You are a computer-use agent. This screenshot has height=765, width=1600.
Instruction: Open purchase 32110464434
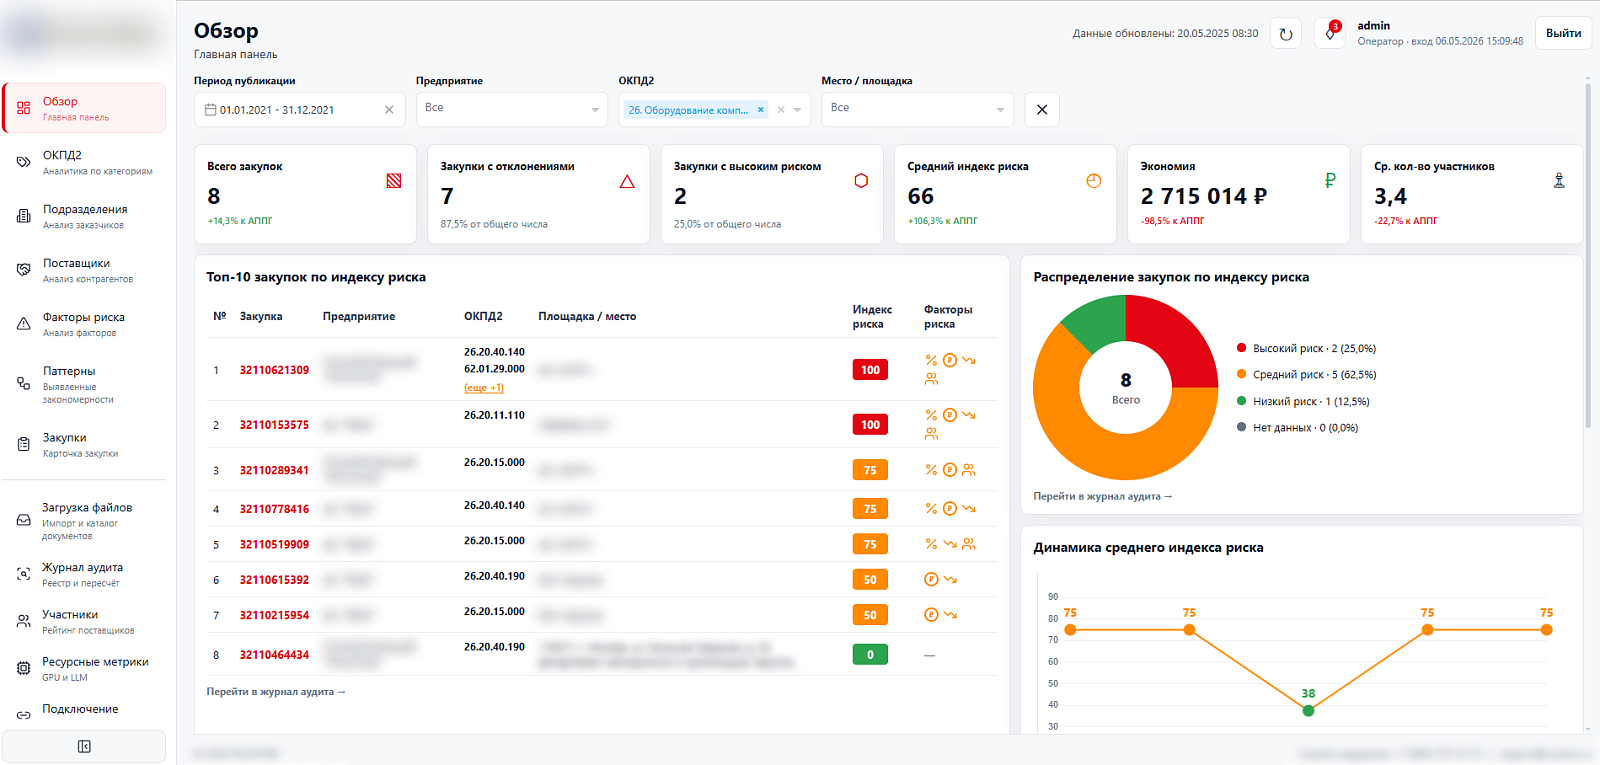[x=274, y=655]
